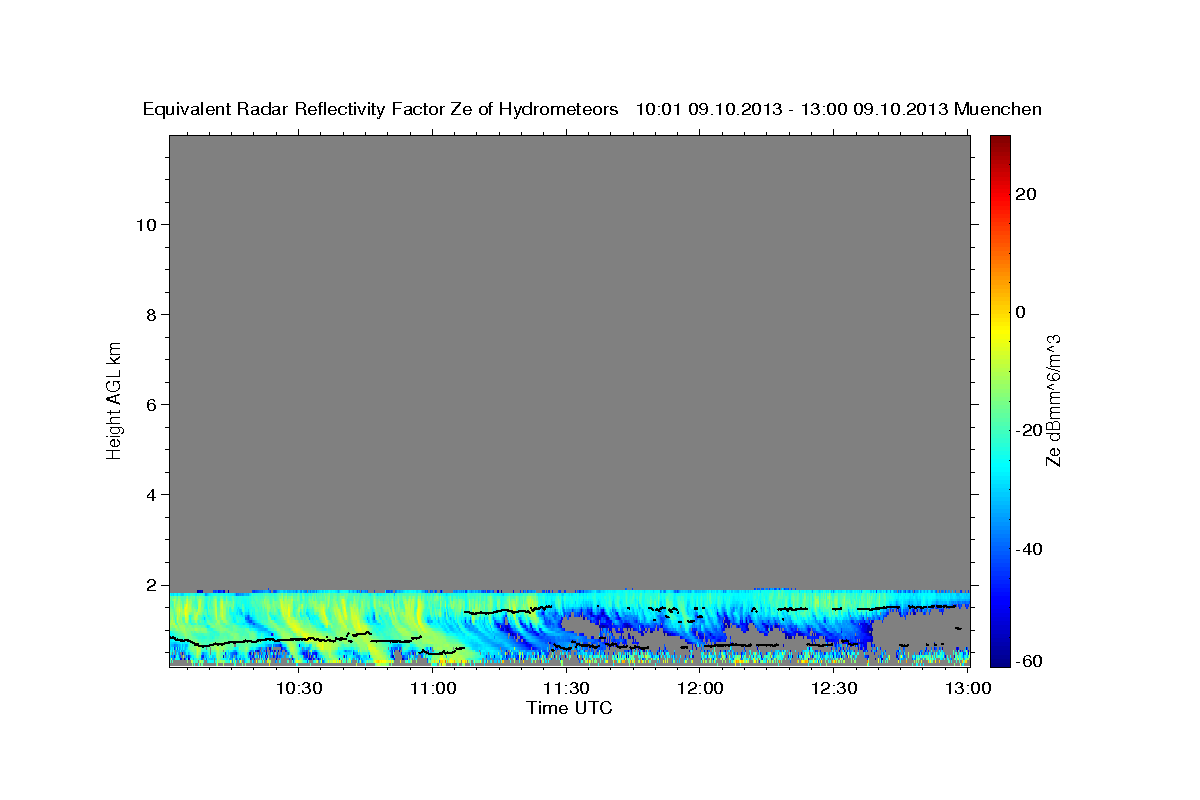1200x800 pixels.
Task: Click the '11:00' time tick label
Action: pyautogui.click(x=433, y=688)
